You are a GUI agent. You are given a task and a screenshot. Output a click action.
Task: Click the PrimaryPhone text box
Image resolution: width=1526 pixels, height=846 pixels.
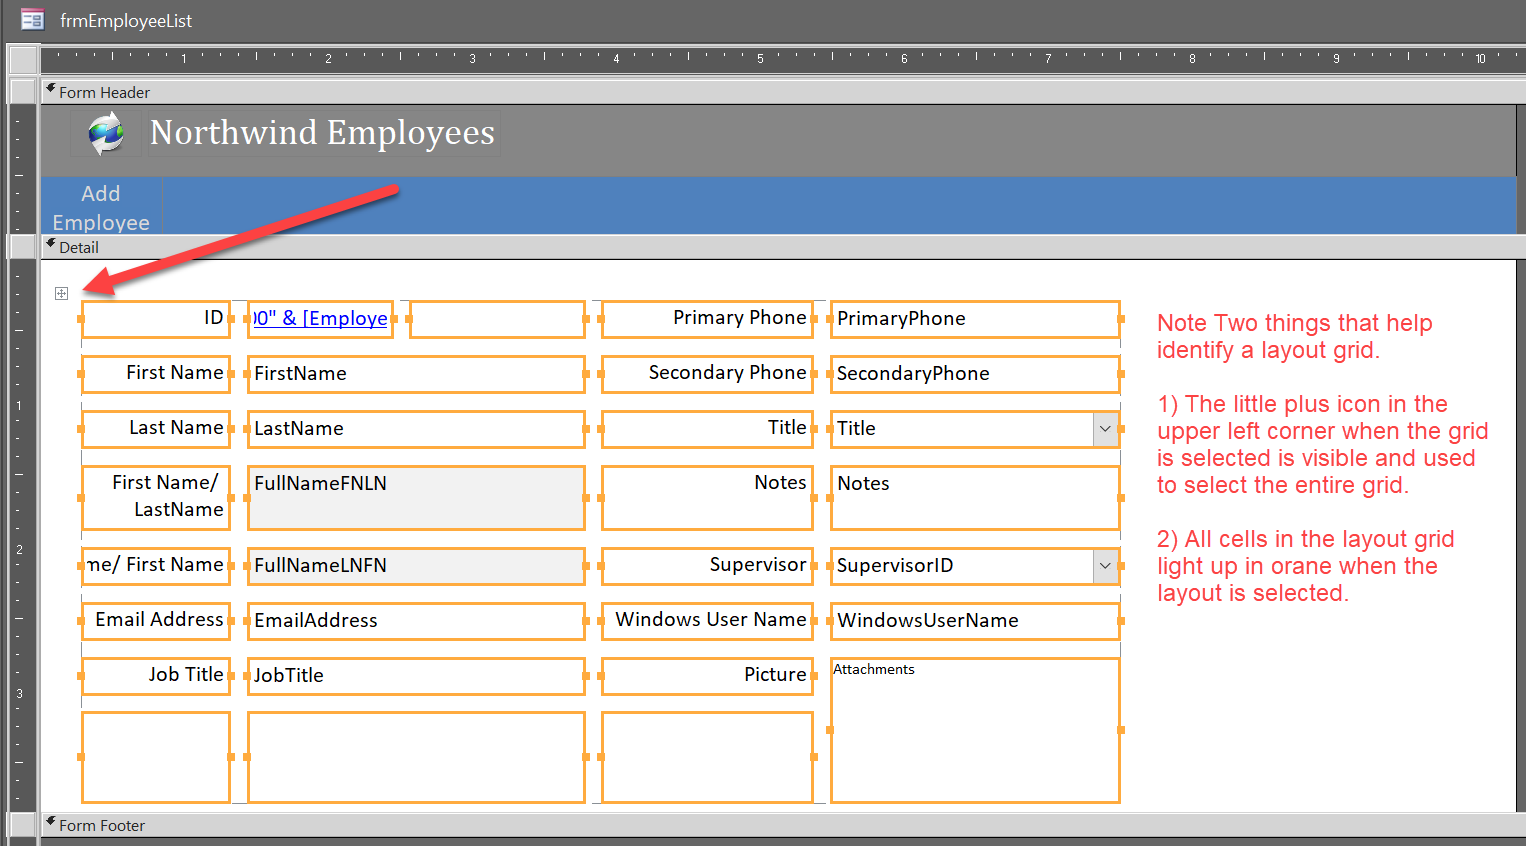tap(975, 319)
